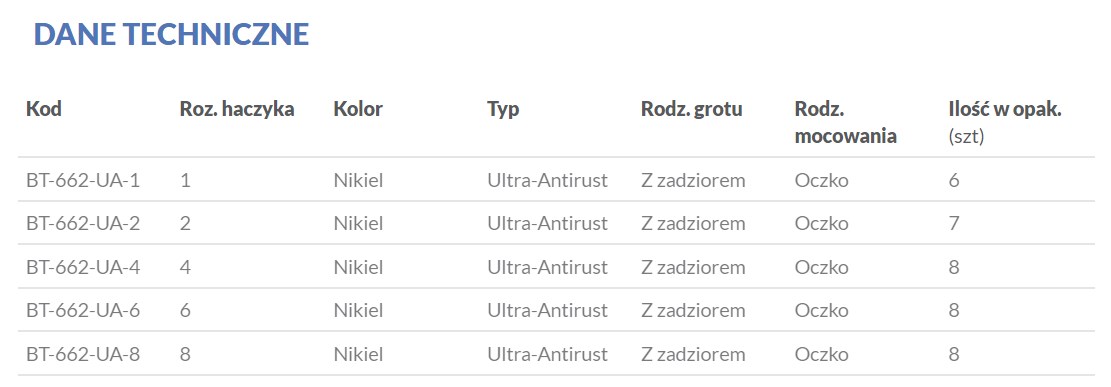Select the Kod column header
Viewport: 1111px width, 387px height.
point(44,109)
